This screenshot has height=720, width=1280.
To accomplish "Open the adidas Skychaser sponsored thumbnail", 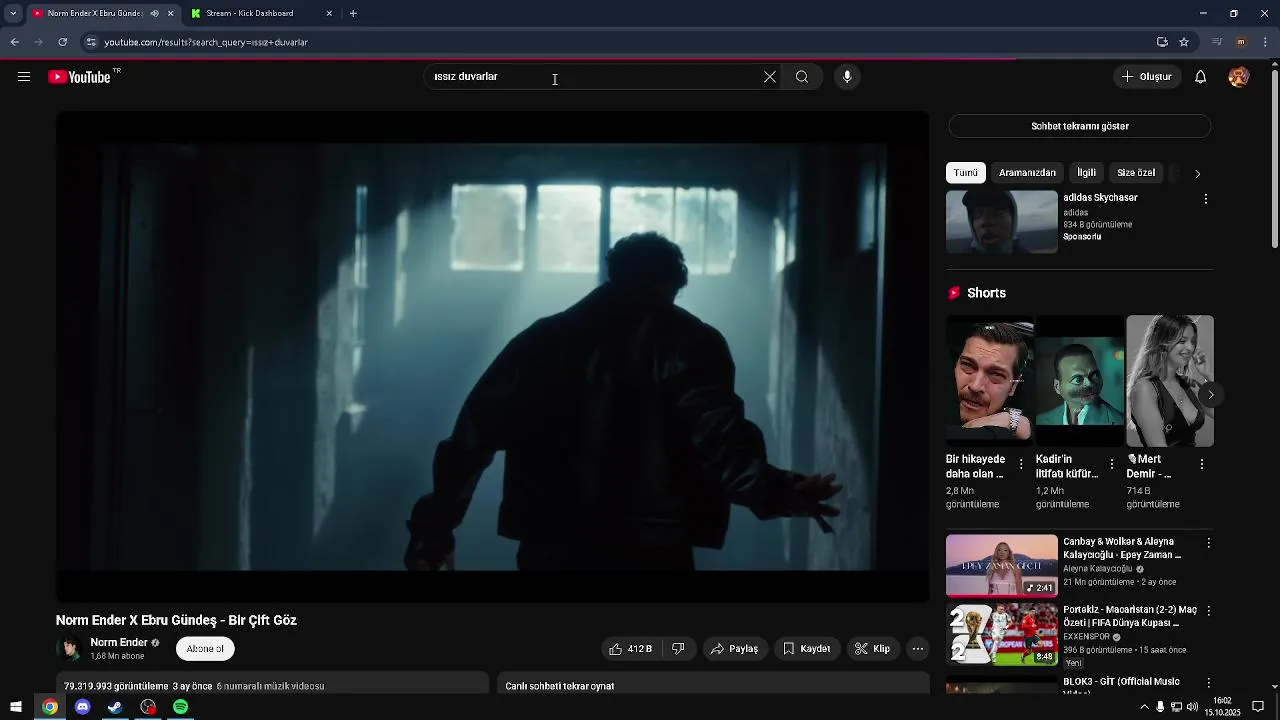I will (1002, 222).
